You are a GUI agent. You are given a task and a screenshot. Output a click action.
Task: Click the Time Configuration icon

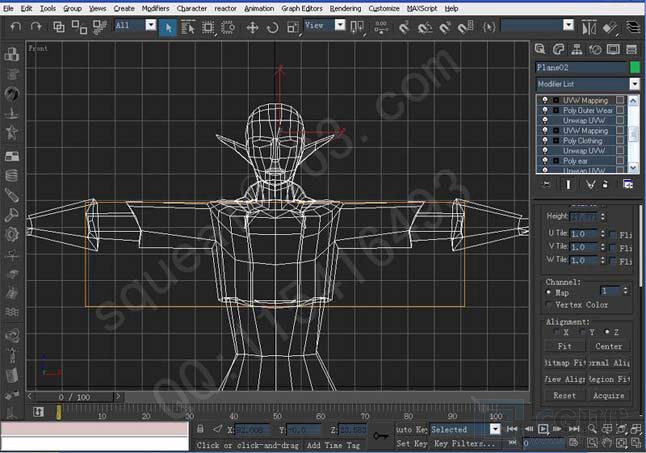coord(573,443)
